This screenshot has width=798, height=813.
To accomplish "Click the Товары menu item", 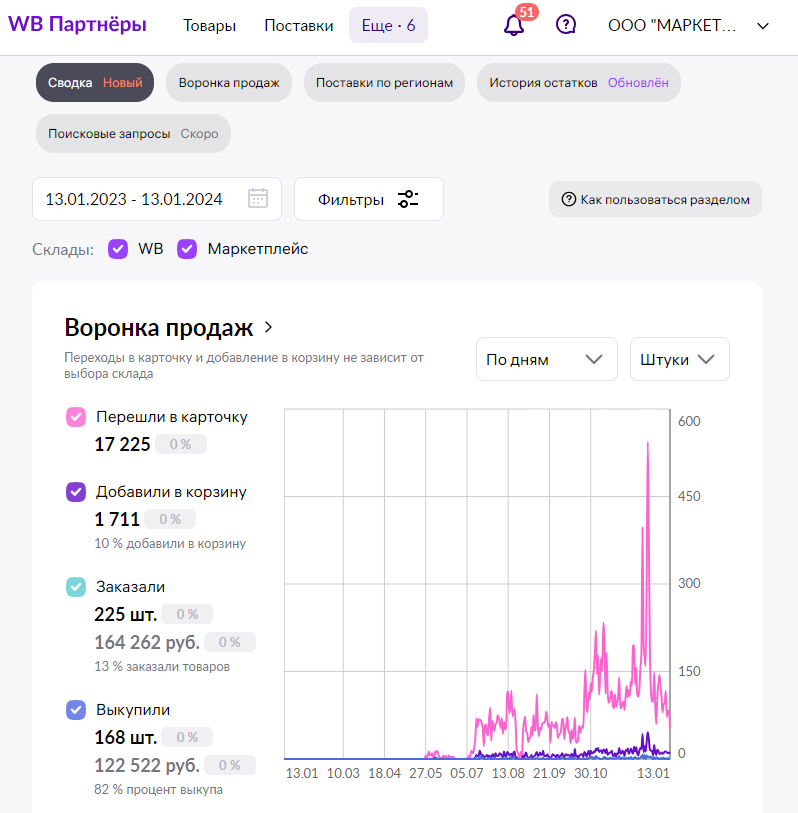I will tap(209, 25).
